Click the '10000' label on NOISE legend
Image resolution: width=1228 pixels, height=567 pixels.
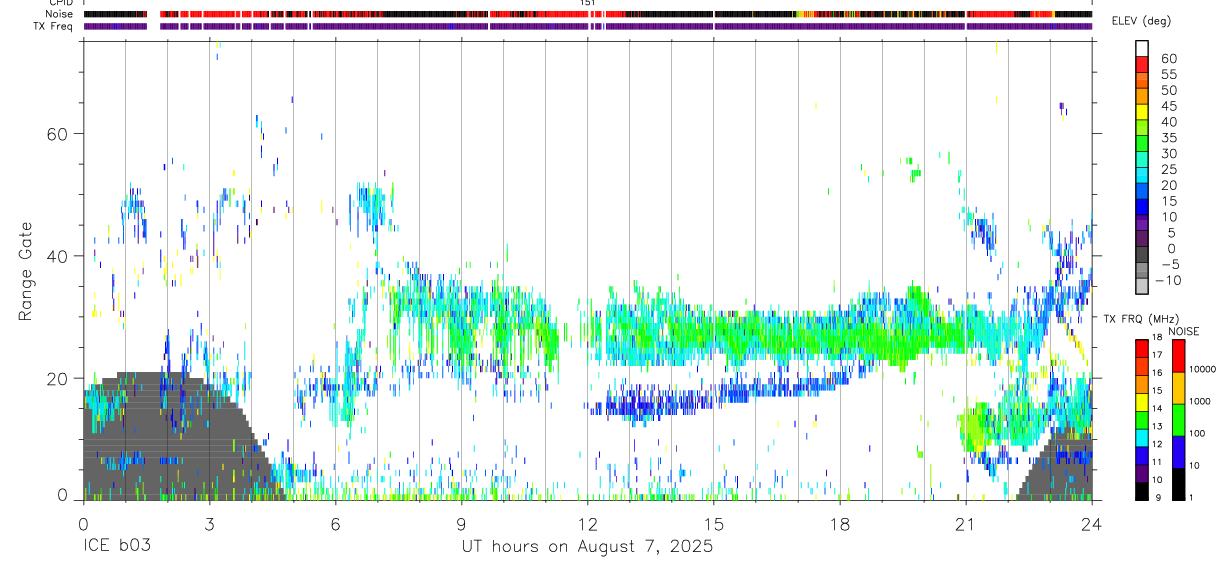(x=1202, y=369)
